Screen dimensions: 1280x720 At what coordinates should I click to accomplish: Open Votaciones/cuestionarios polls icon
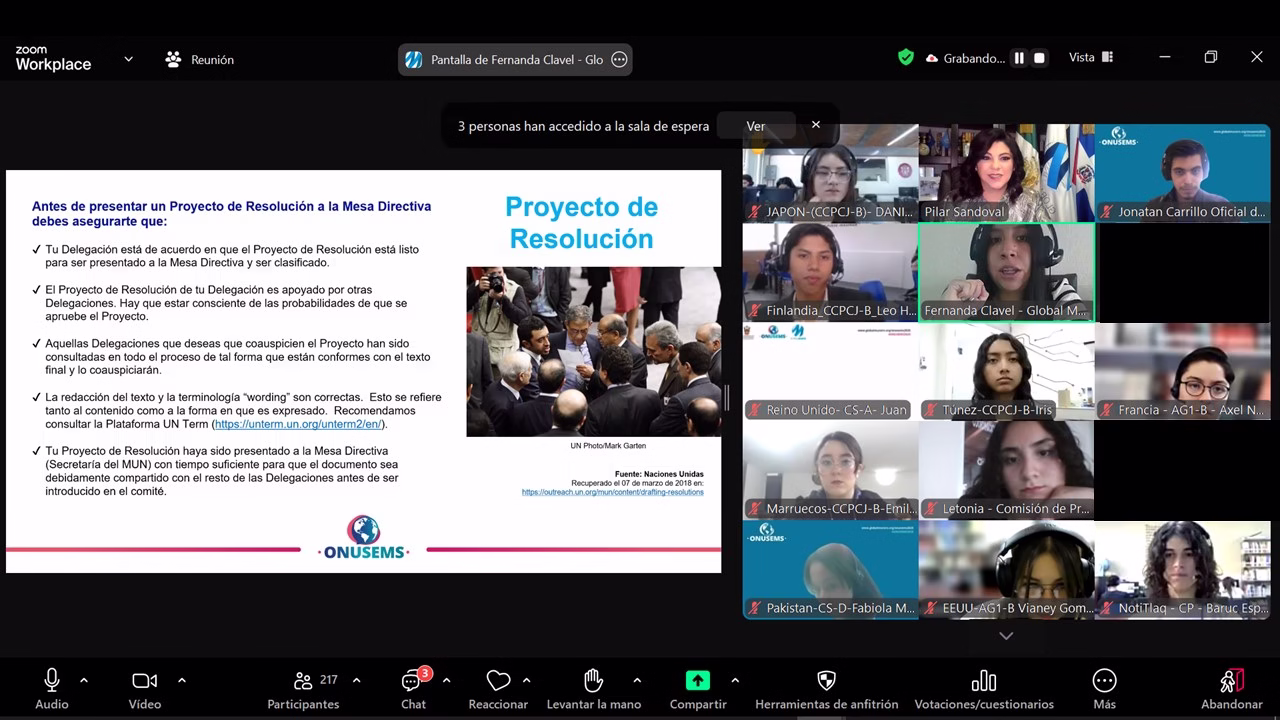click(x=983, y=682)
